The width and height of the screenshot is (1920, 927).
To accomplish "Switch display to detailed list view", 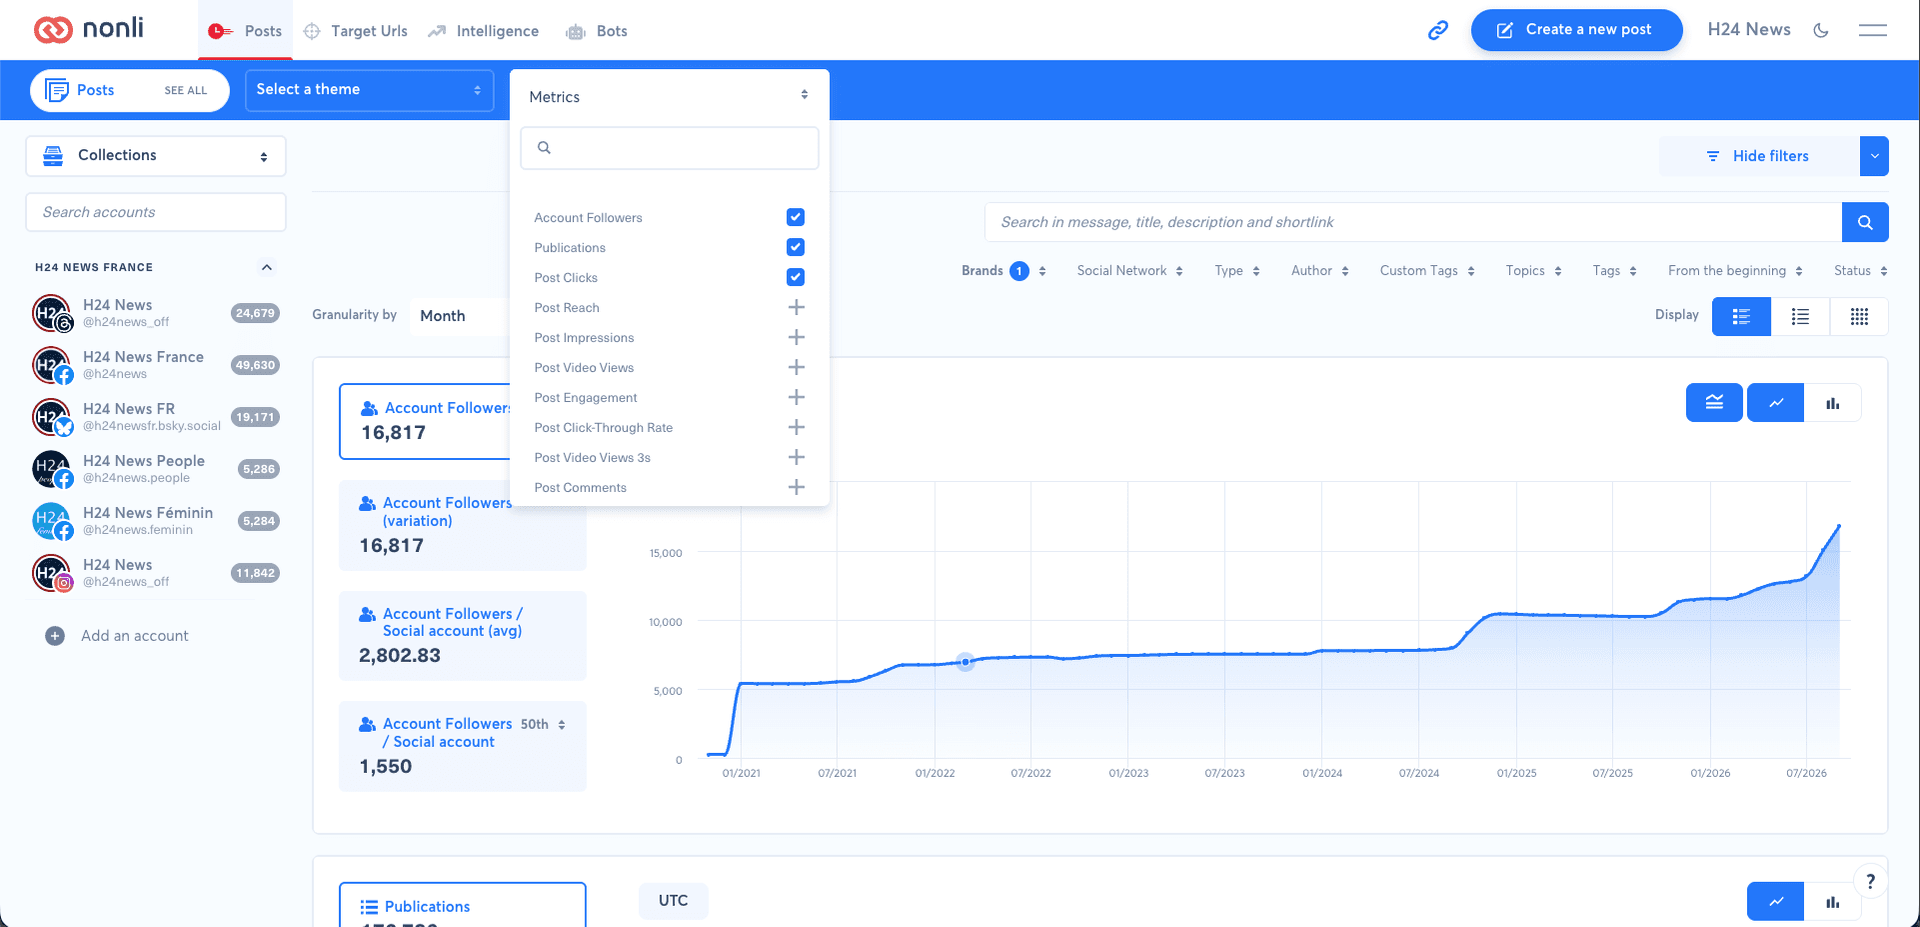I will pos(1741,316).
